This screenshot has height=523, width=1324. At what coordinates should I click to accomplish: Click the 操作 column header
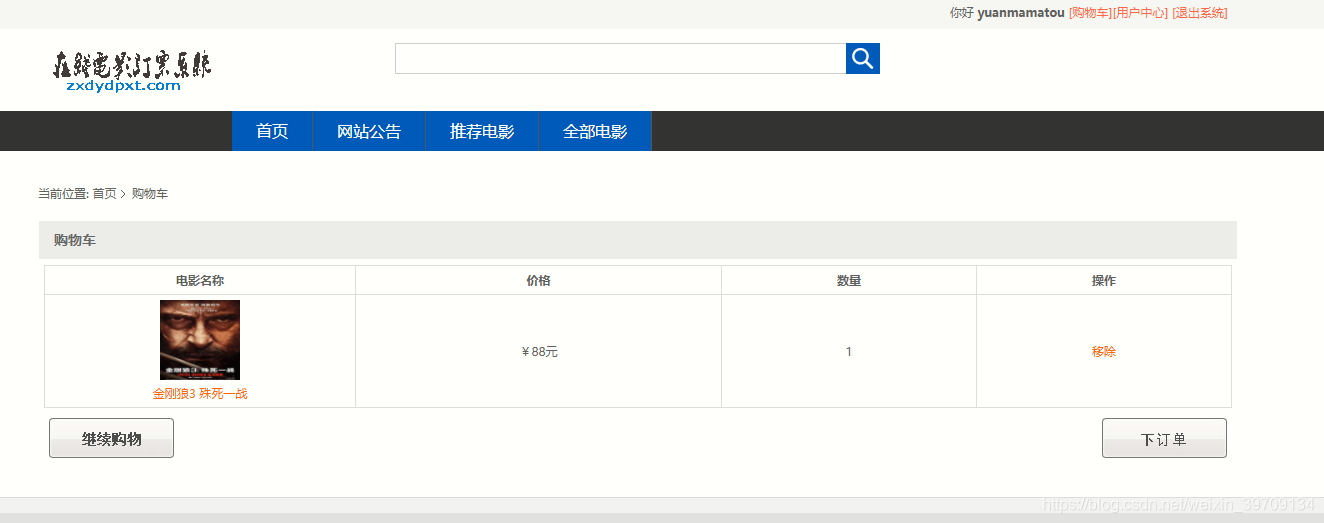point(1104,281)
